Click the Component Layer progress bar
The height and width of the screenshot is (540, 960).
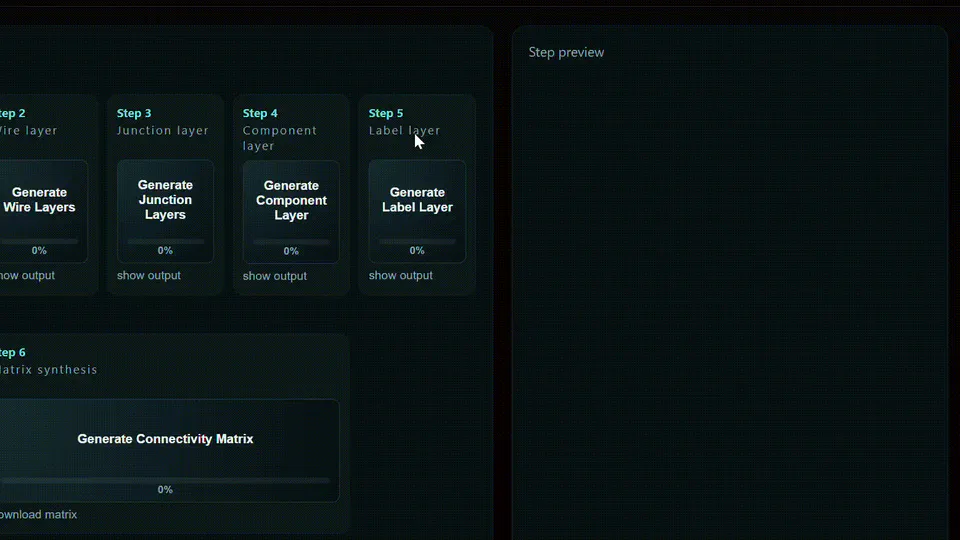(x=291, y=242)
